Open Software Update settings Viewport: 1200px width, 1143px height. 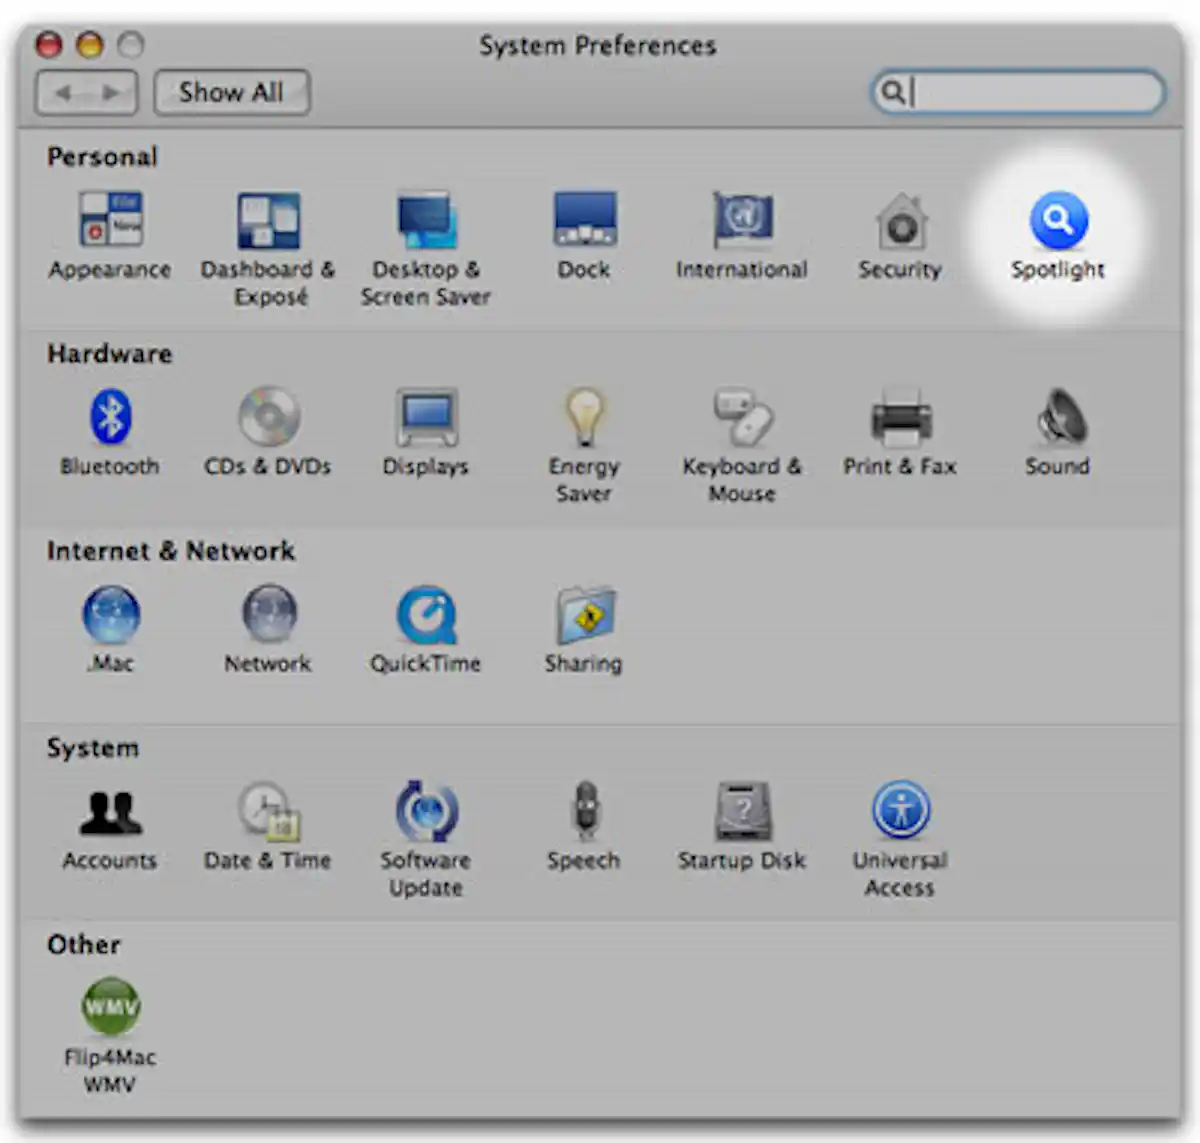point(426,812)
